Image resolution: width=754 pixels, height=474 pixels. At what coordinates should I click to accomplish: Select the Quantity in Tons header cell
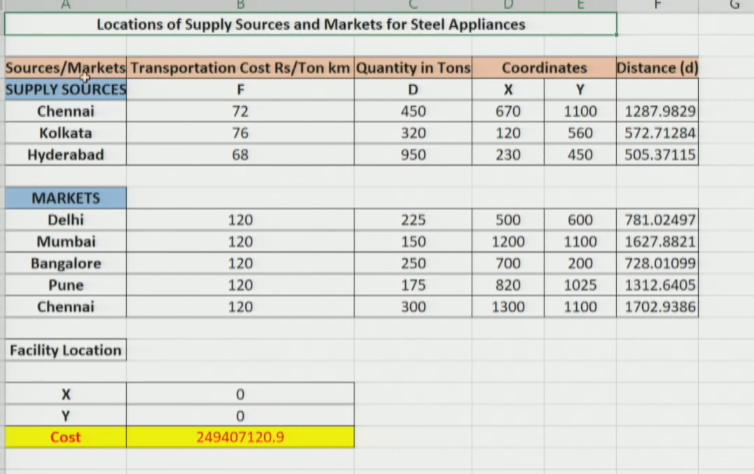click(413, 68)
